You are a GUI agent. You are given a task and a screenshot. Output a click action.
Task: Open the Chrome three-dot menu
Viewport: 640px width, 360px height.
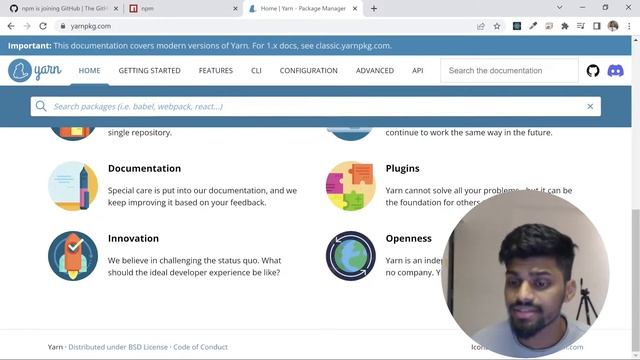point(629,26)
